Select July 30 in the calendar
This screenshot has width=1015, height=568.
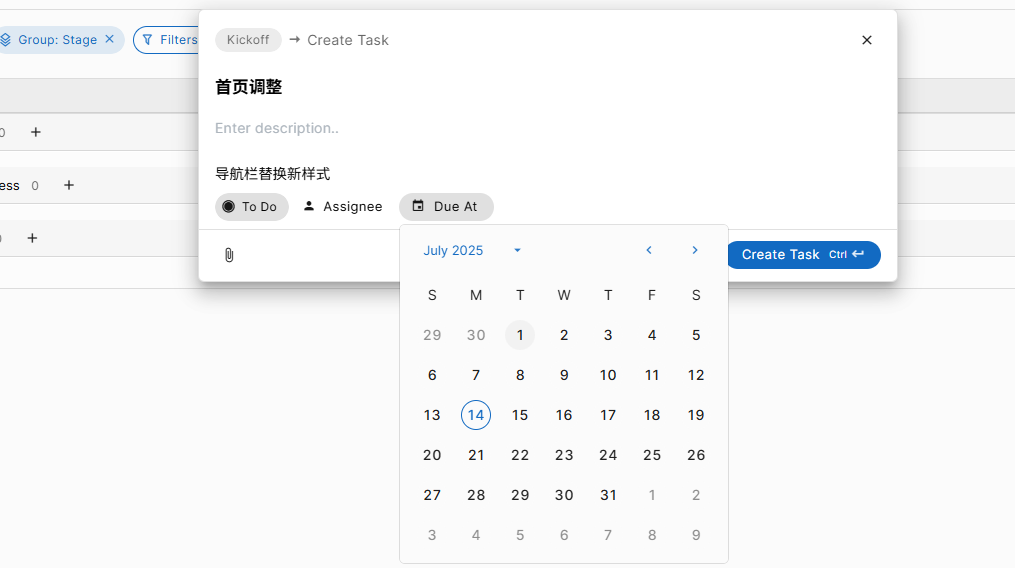coord(564,495)
